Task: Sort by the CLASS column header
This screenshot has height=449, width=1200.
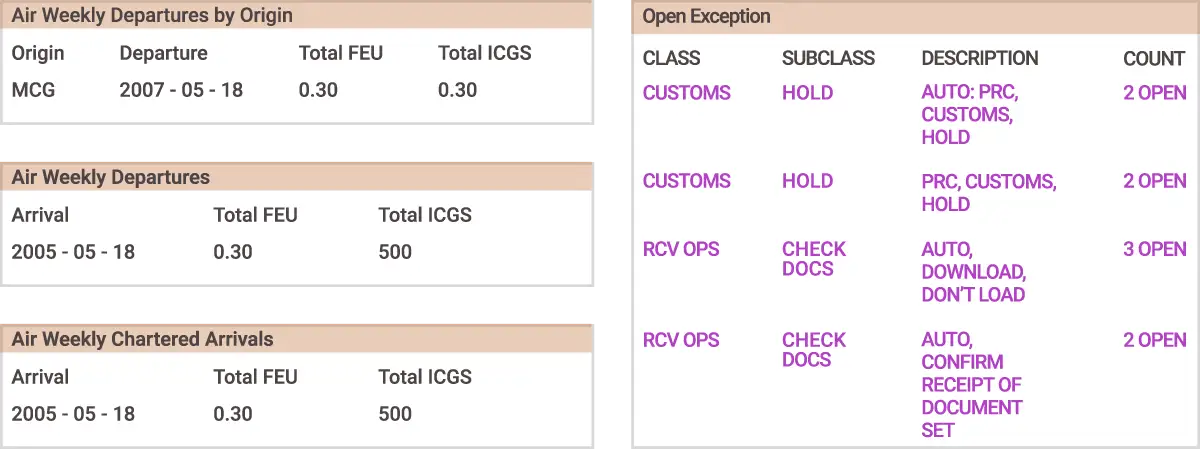Action: 671,59
